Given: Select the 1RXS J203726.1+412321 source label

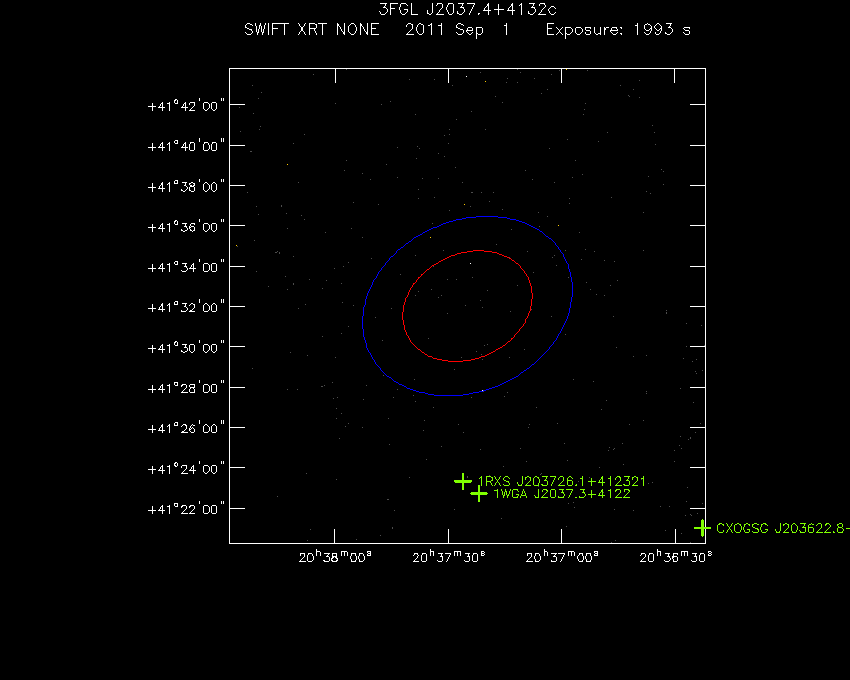Looking at the screenshot, I should coord(562,481).
